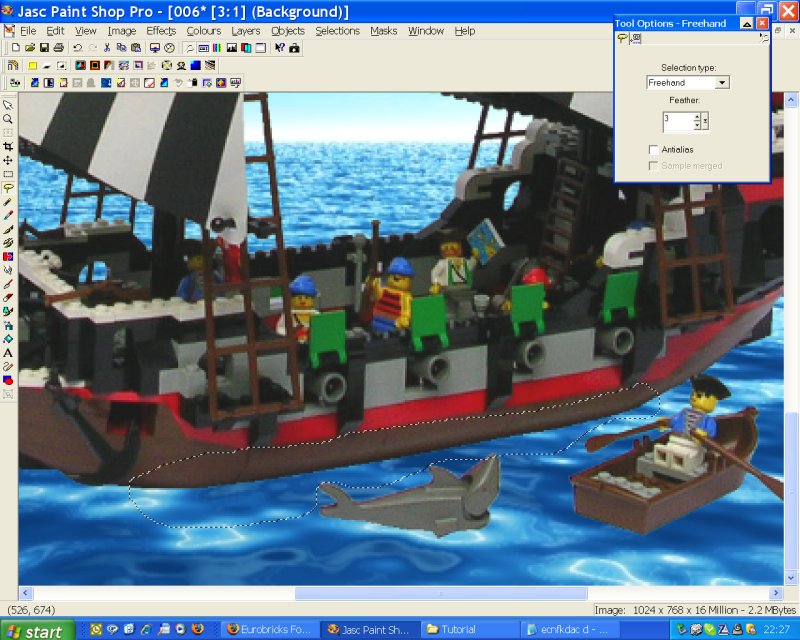
Task: Toggle the Sample merged checkbox
Action: click(653, 166)
